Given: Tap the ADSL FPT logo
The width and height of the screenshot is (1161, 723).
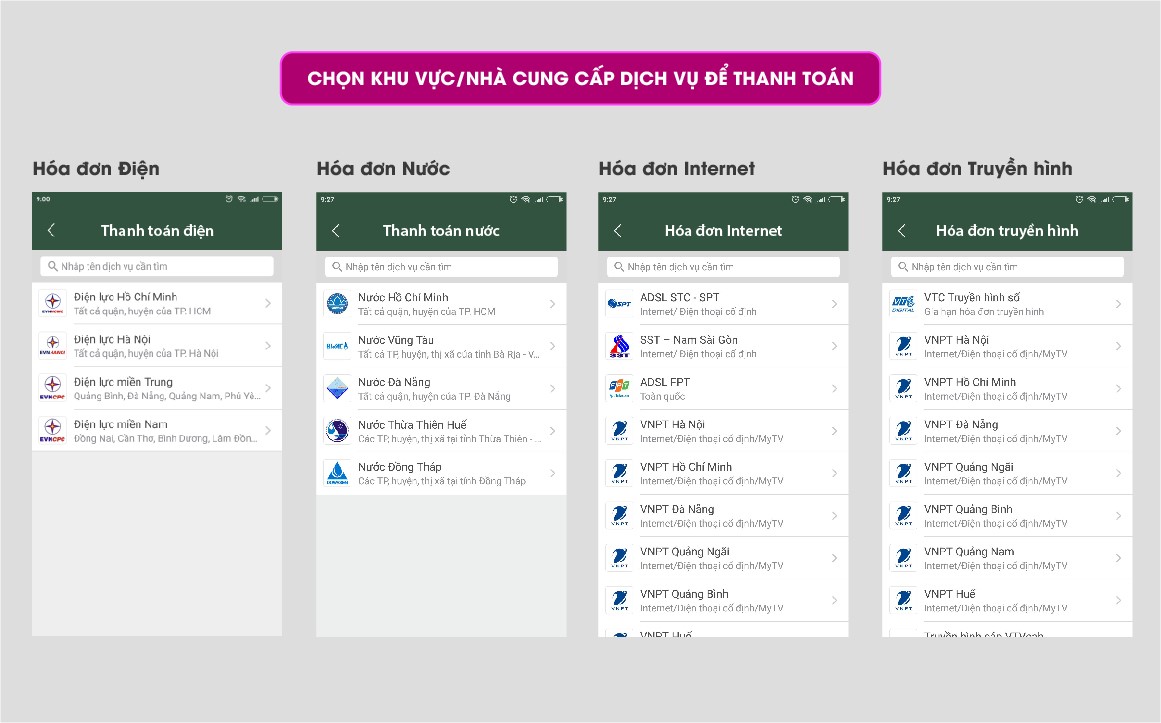Looking at the screenshot, I should click(619, 388).
